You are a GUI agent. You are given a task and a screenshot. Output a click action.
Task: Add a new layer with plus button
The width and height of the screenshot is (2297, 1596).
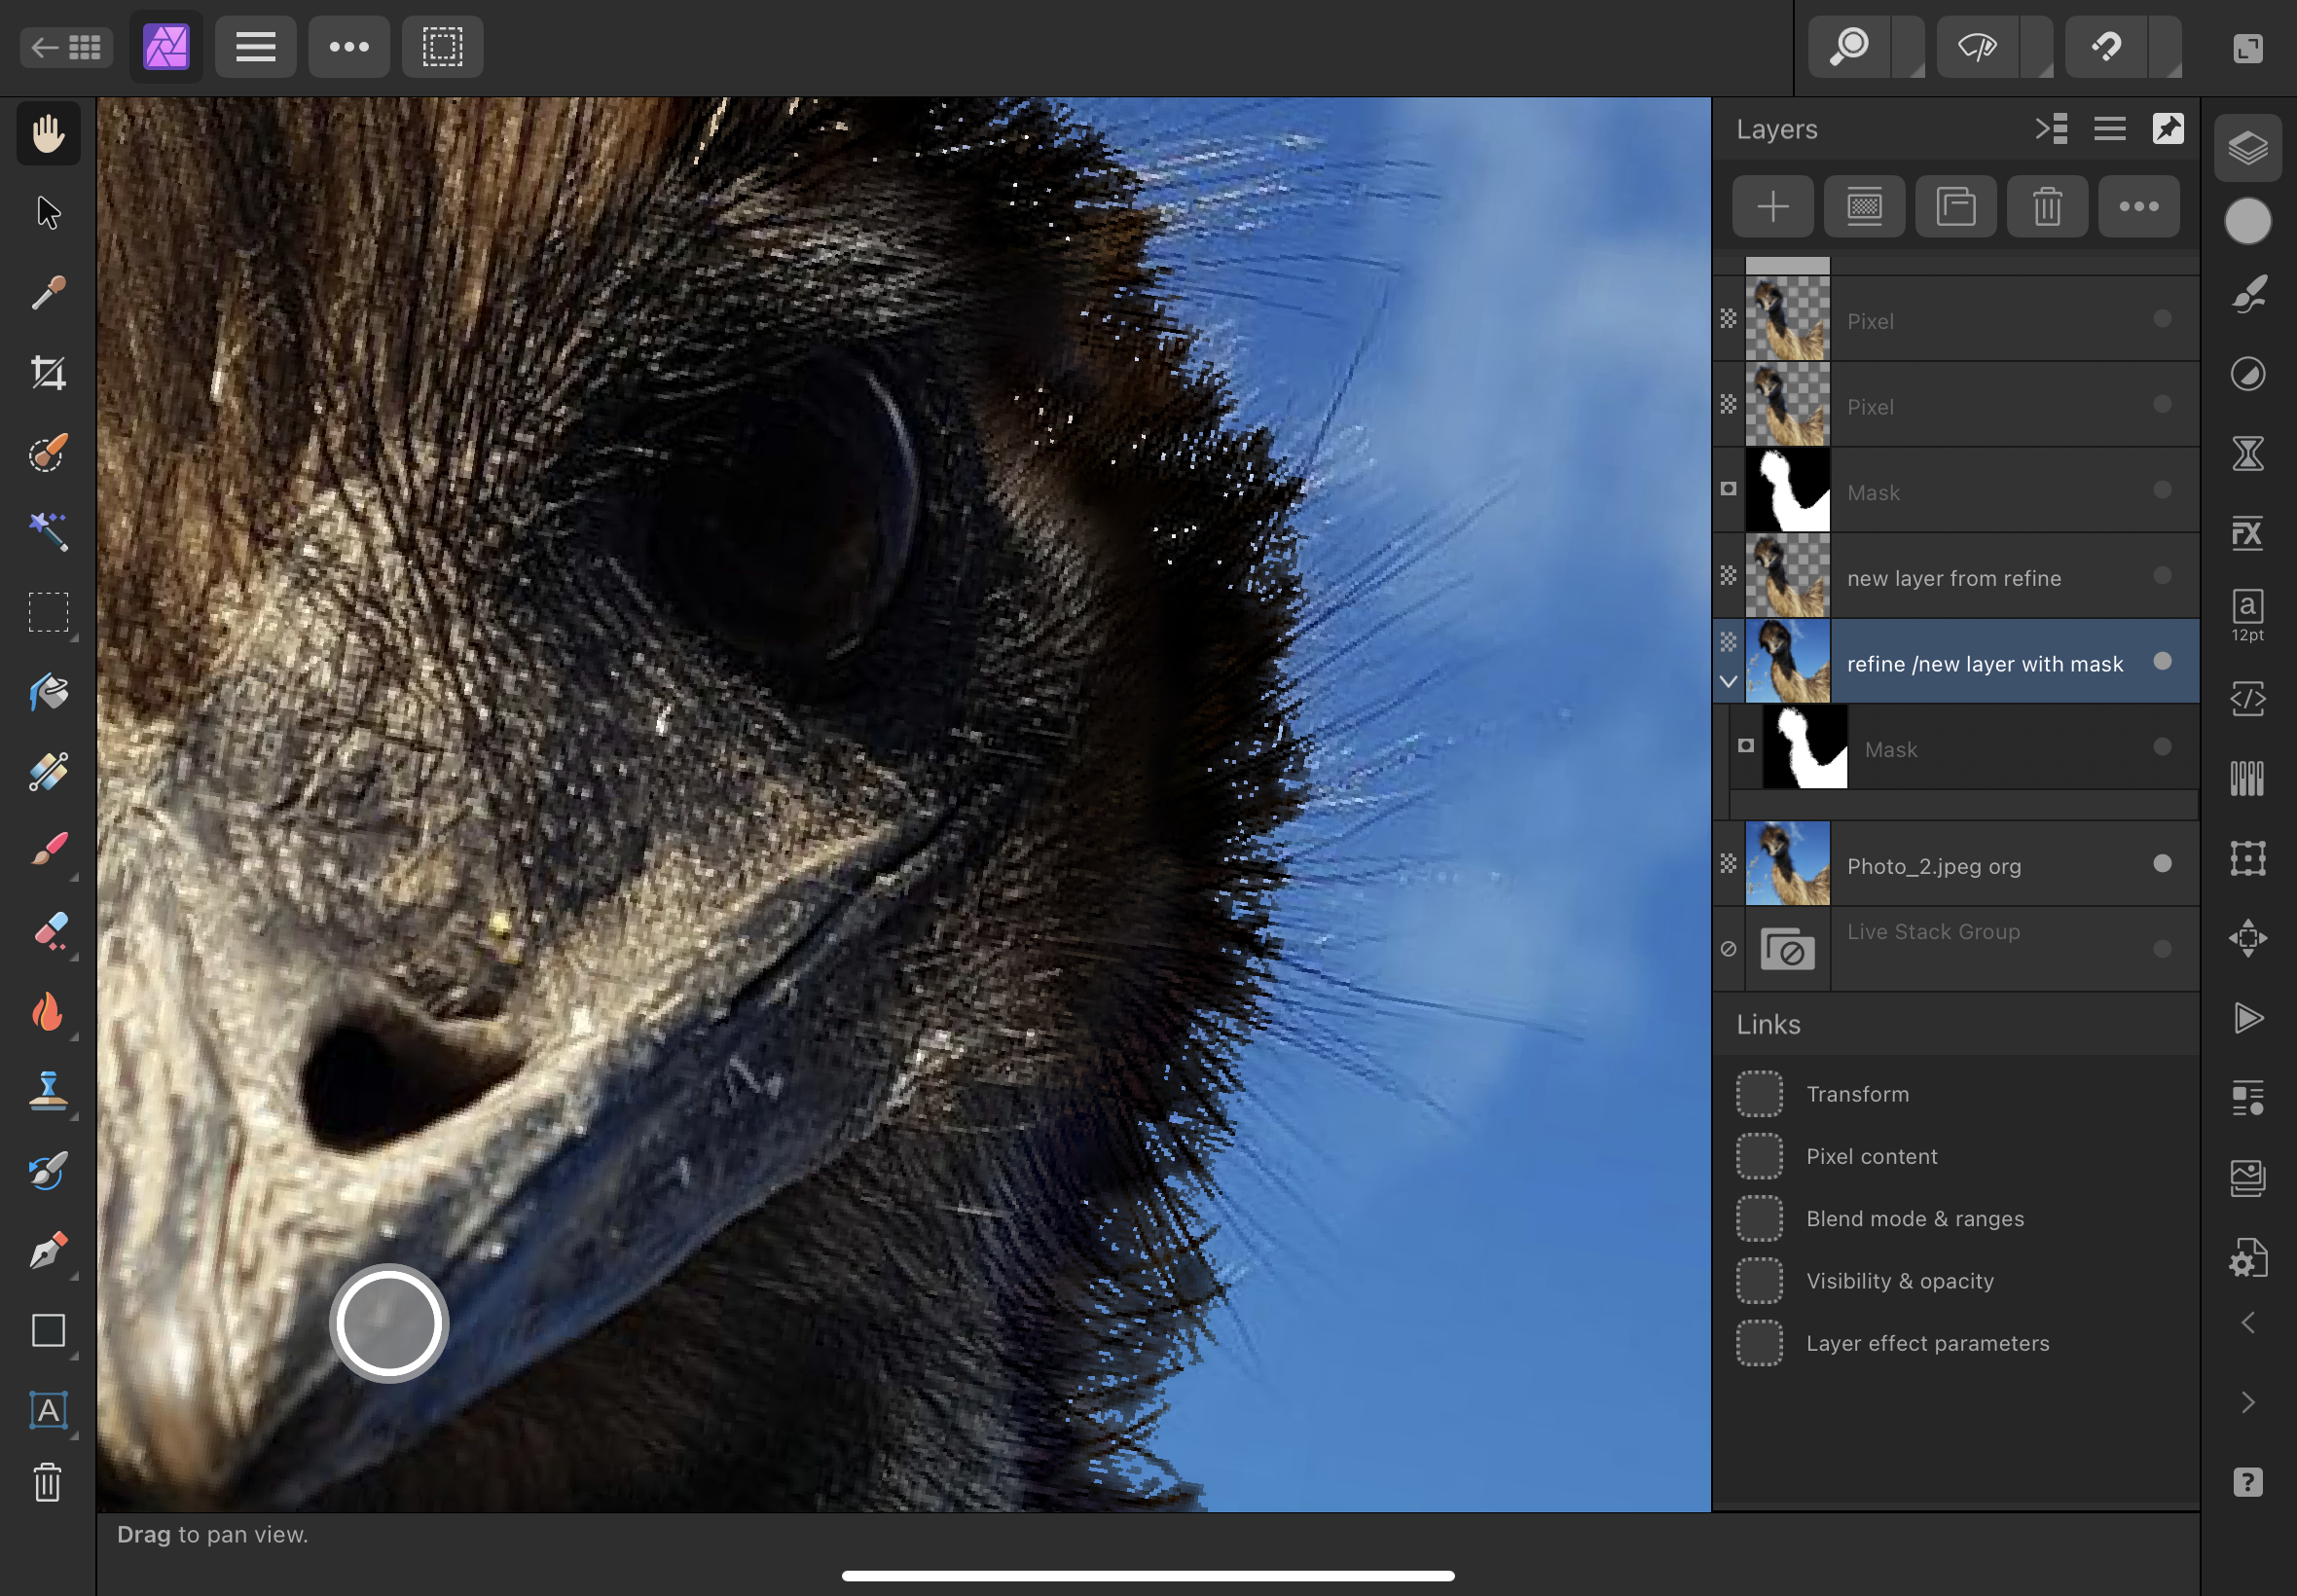coord(1772,207)
